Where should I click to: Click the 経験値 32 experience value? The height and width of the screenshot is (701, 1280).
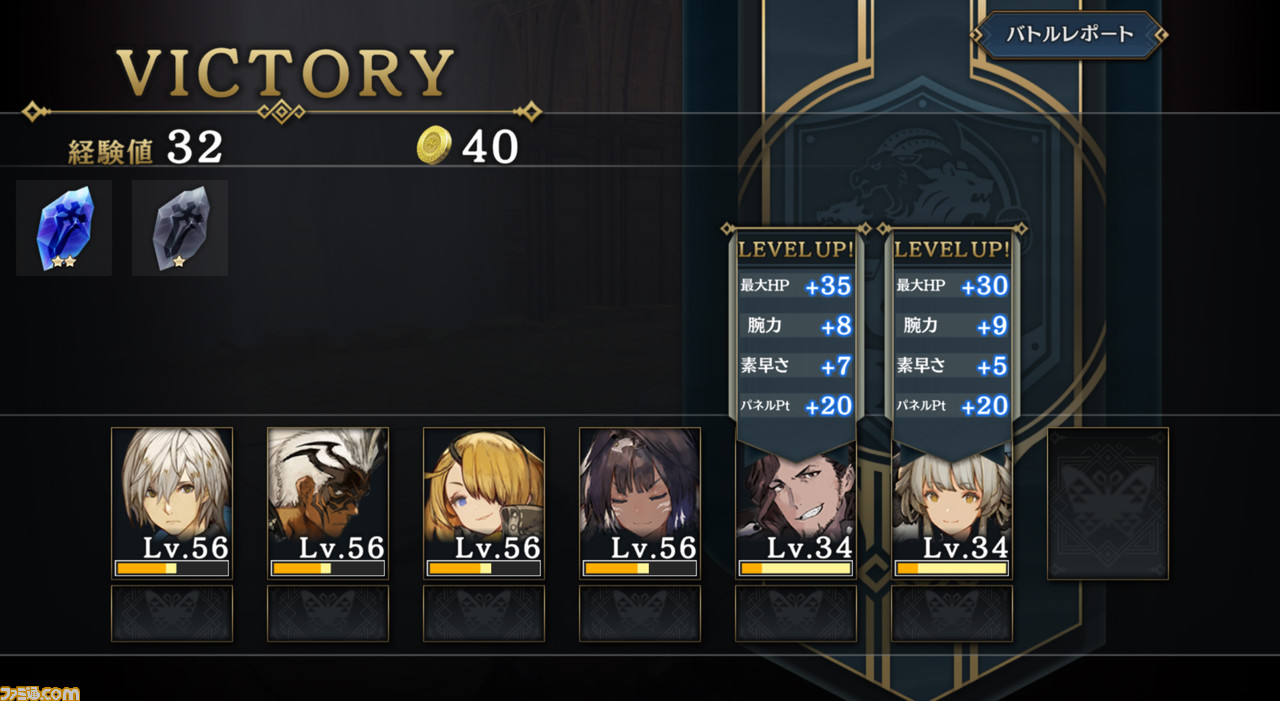tap(146, 148)
